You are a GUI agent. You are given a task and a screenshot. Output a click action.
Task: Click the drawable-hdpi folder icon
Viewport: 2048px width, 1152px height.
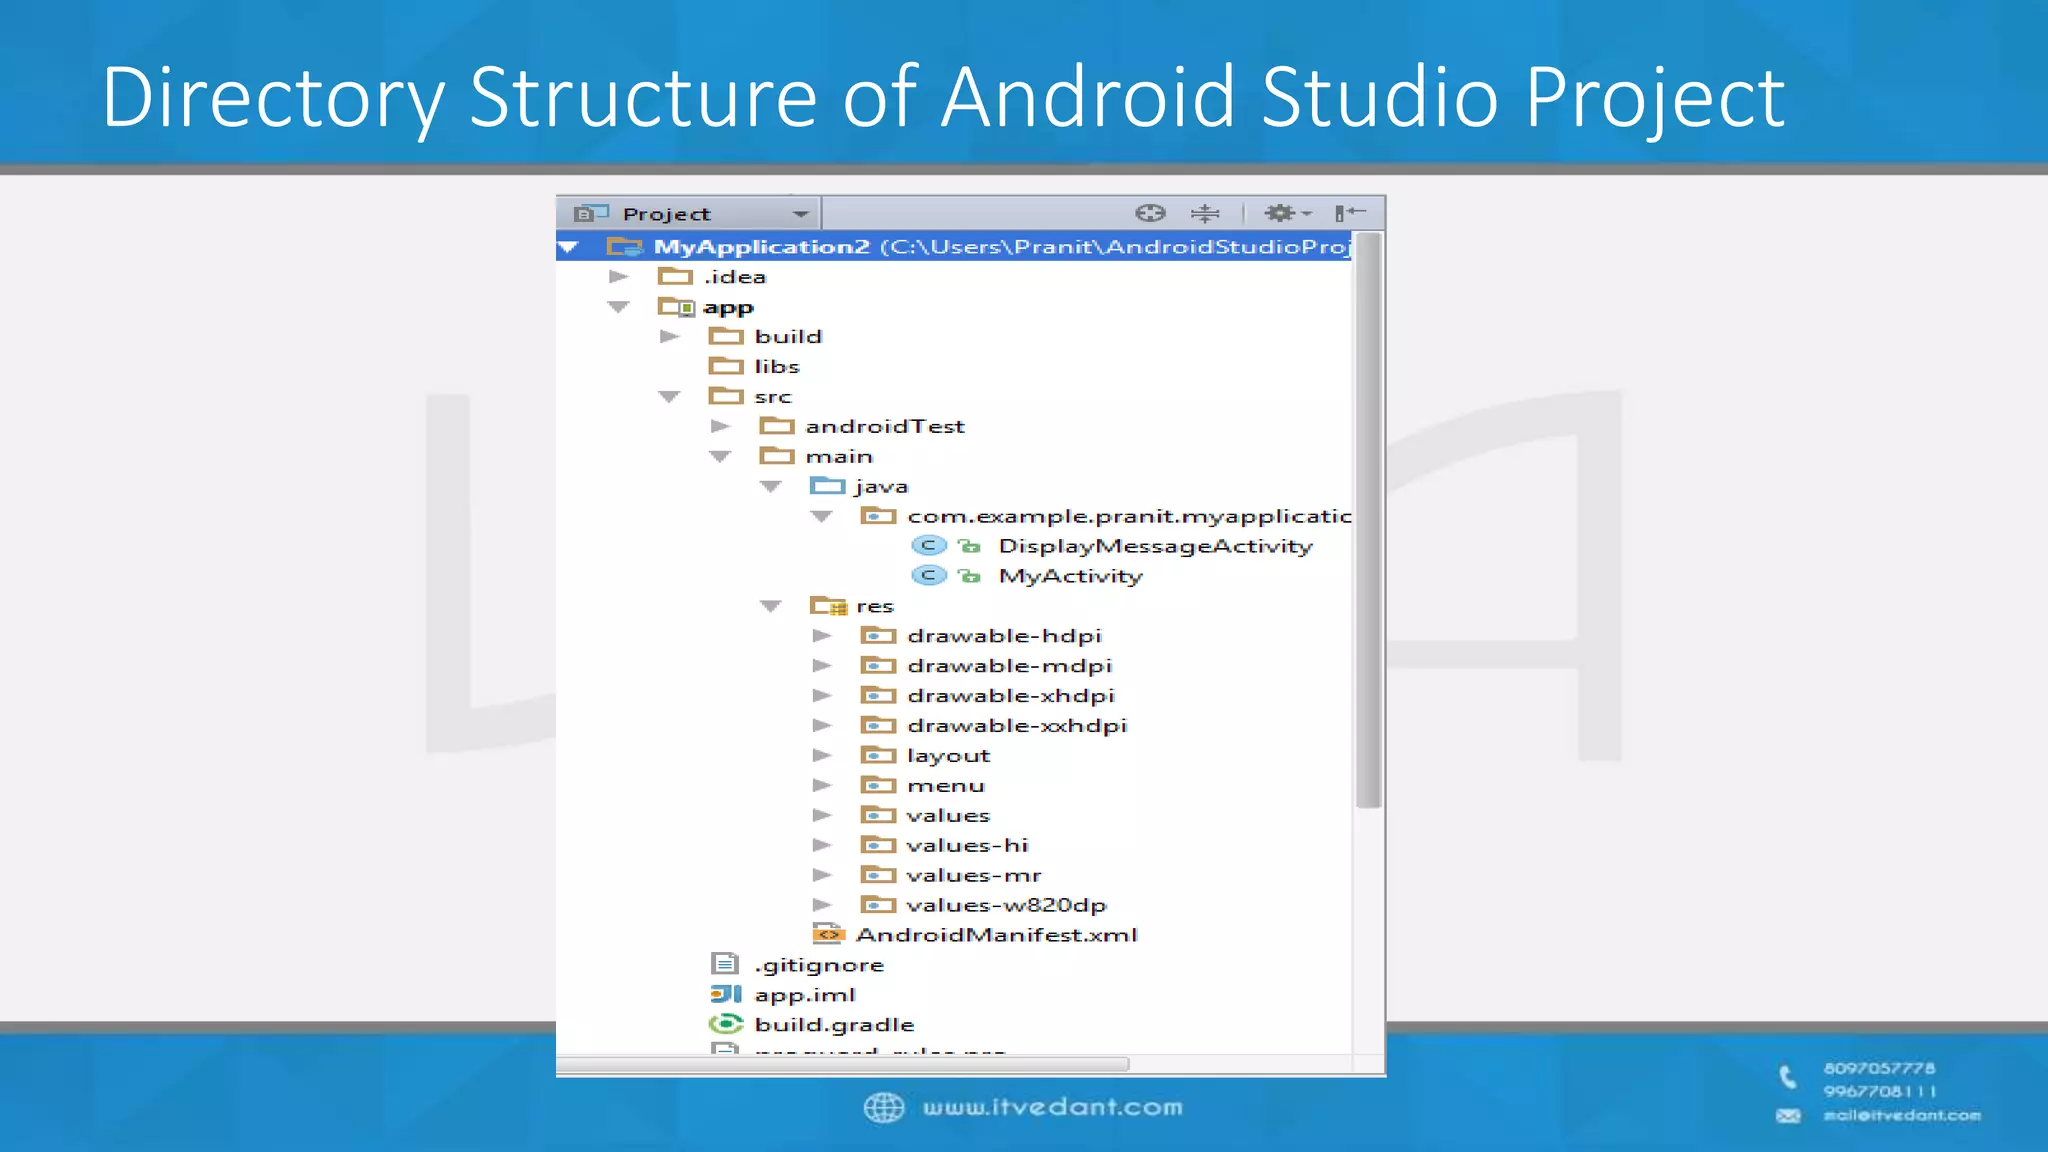[x=878, y=636]
